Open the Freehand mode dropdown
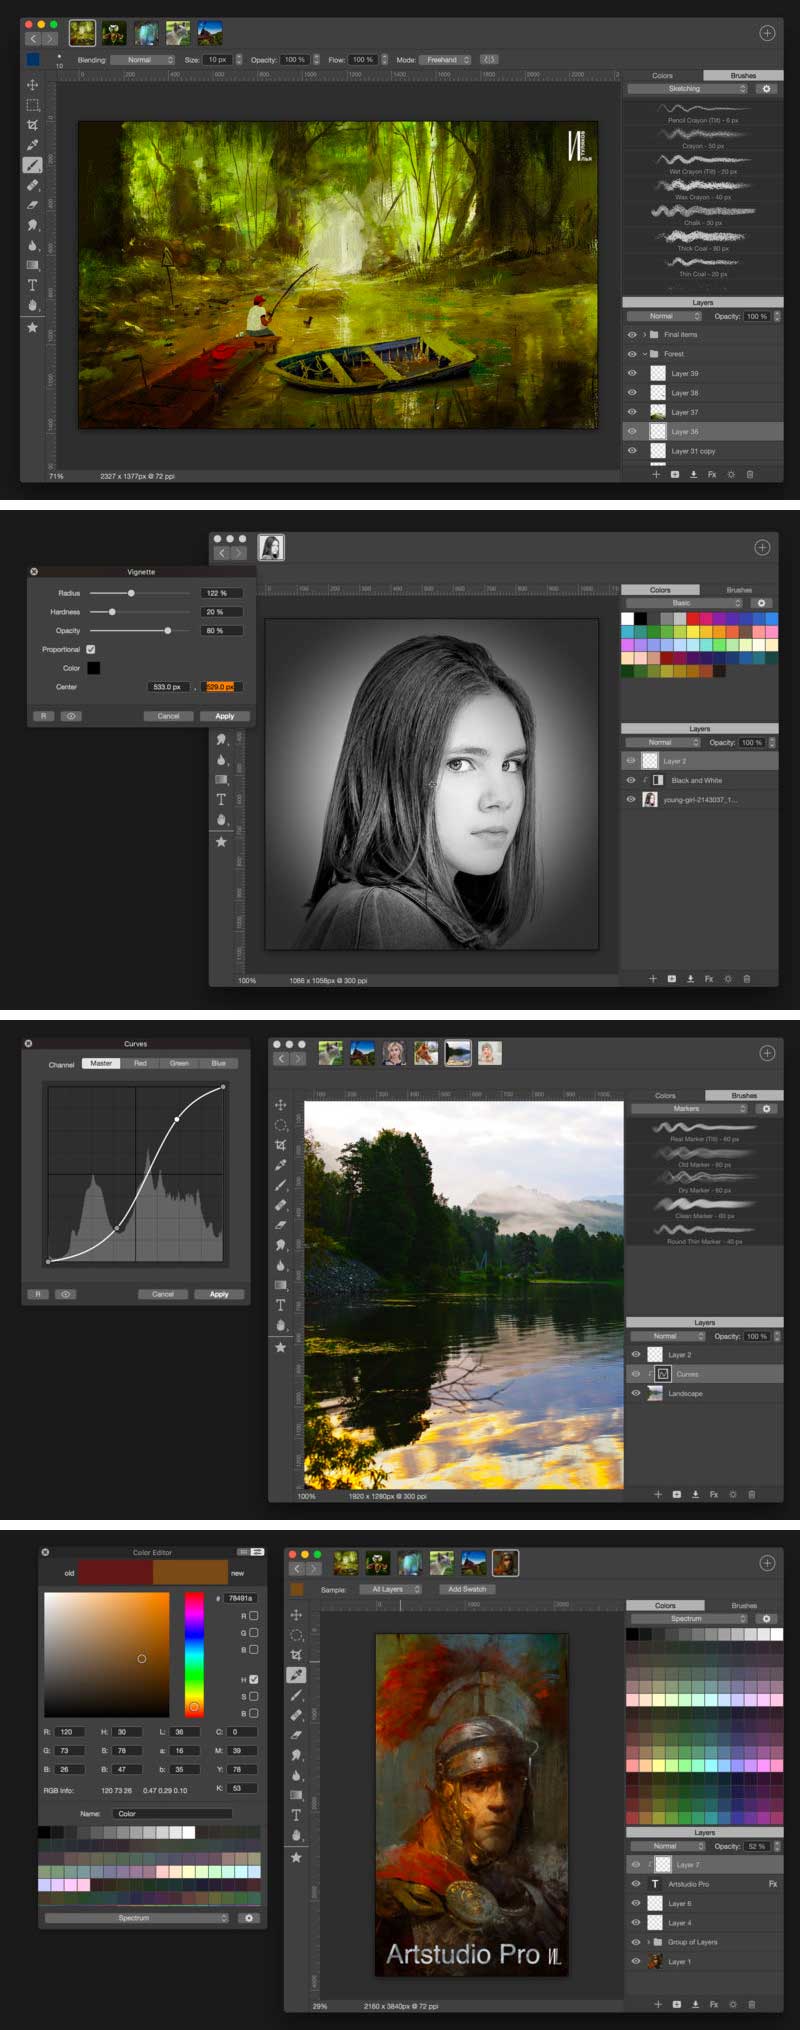Viewport: 800px width, 2030px height. [445, 60]
